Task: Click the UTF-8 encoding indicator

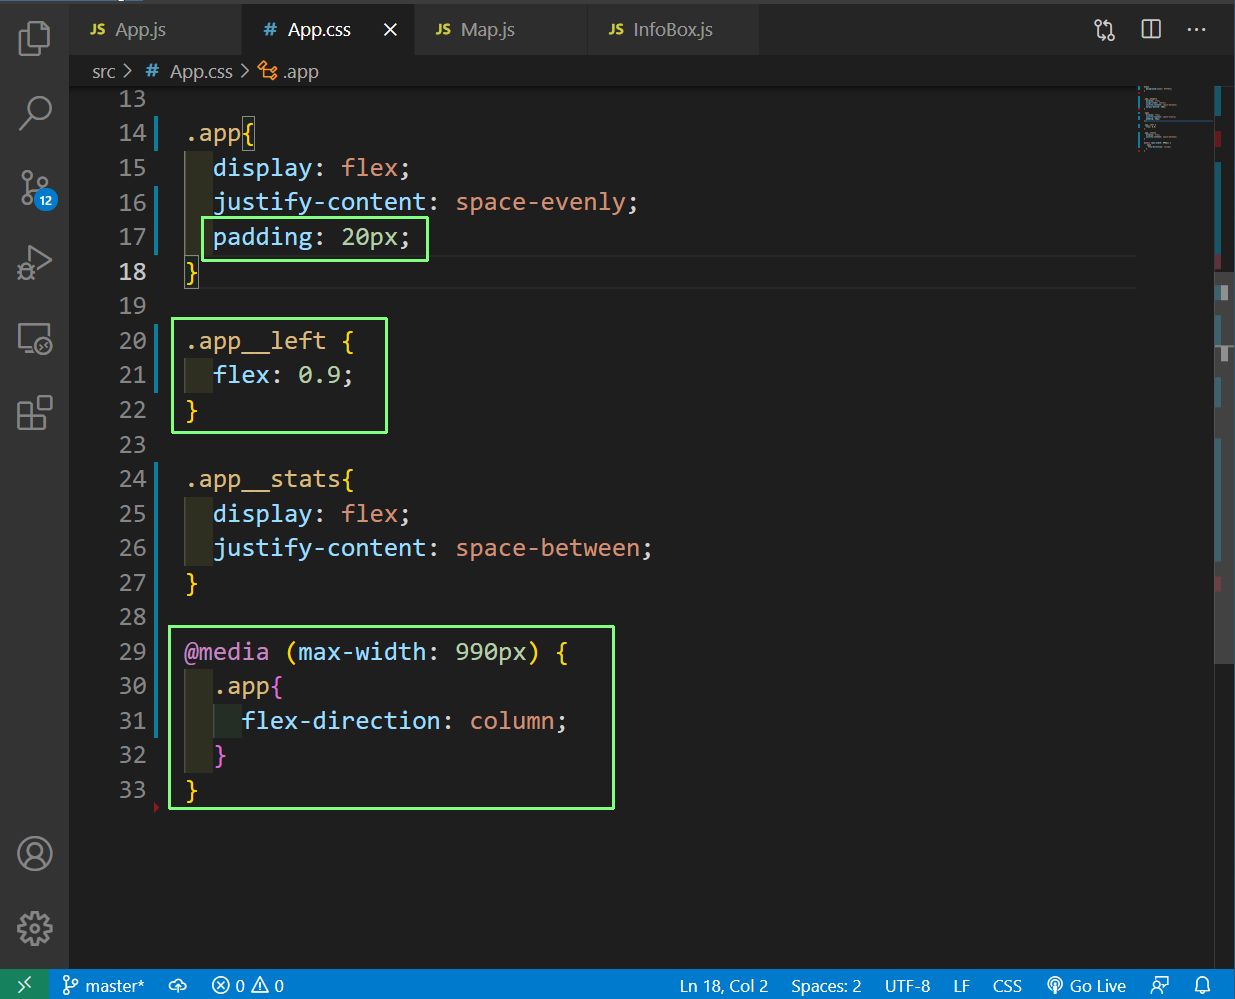Action: click(x=907, y=985)
